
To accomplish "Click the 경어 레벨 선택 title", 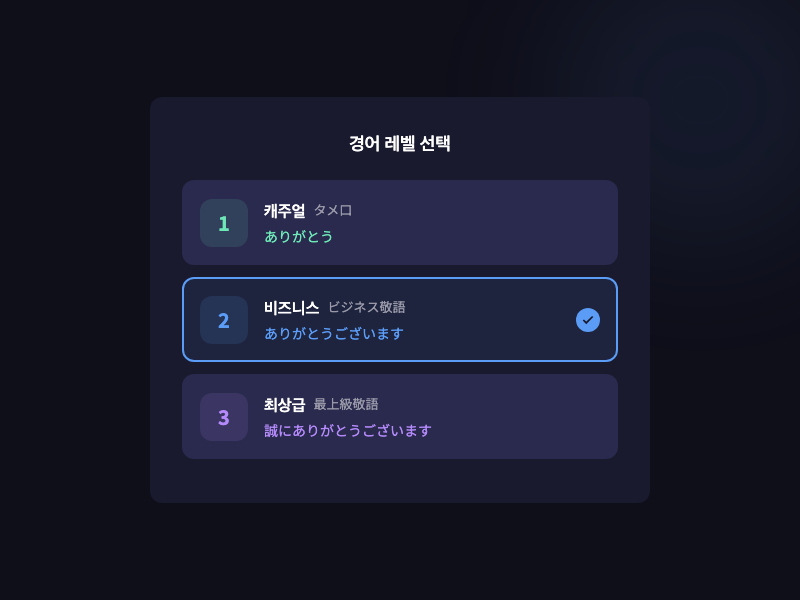I will pyautogui.click(x=400, y=143).
